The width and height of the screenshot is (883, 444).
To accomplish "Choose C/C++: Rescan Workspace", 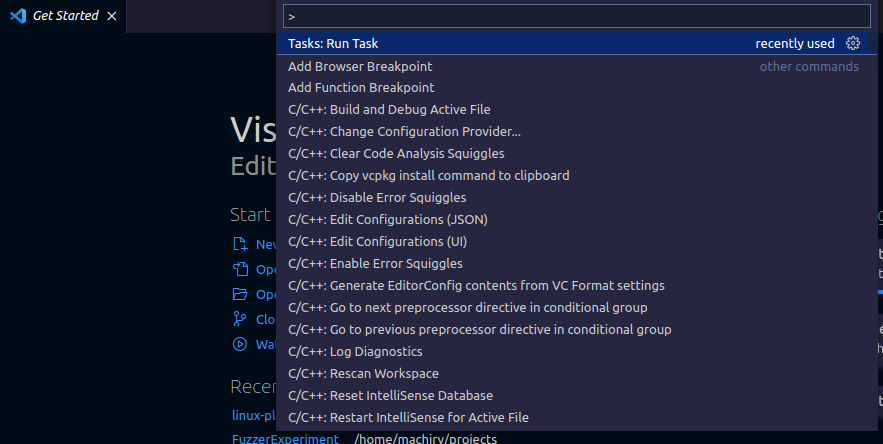I will (577, 374).
